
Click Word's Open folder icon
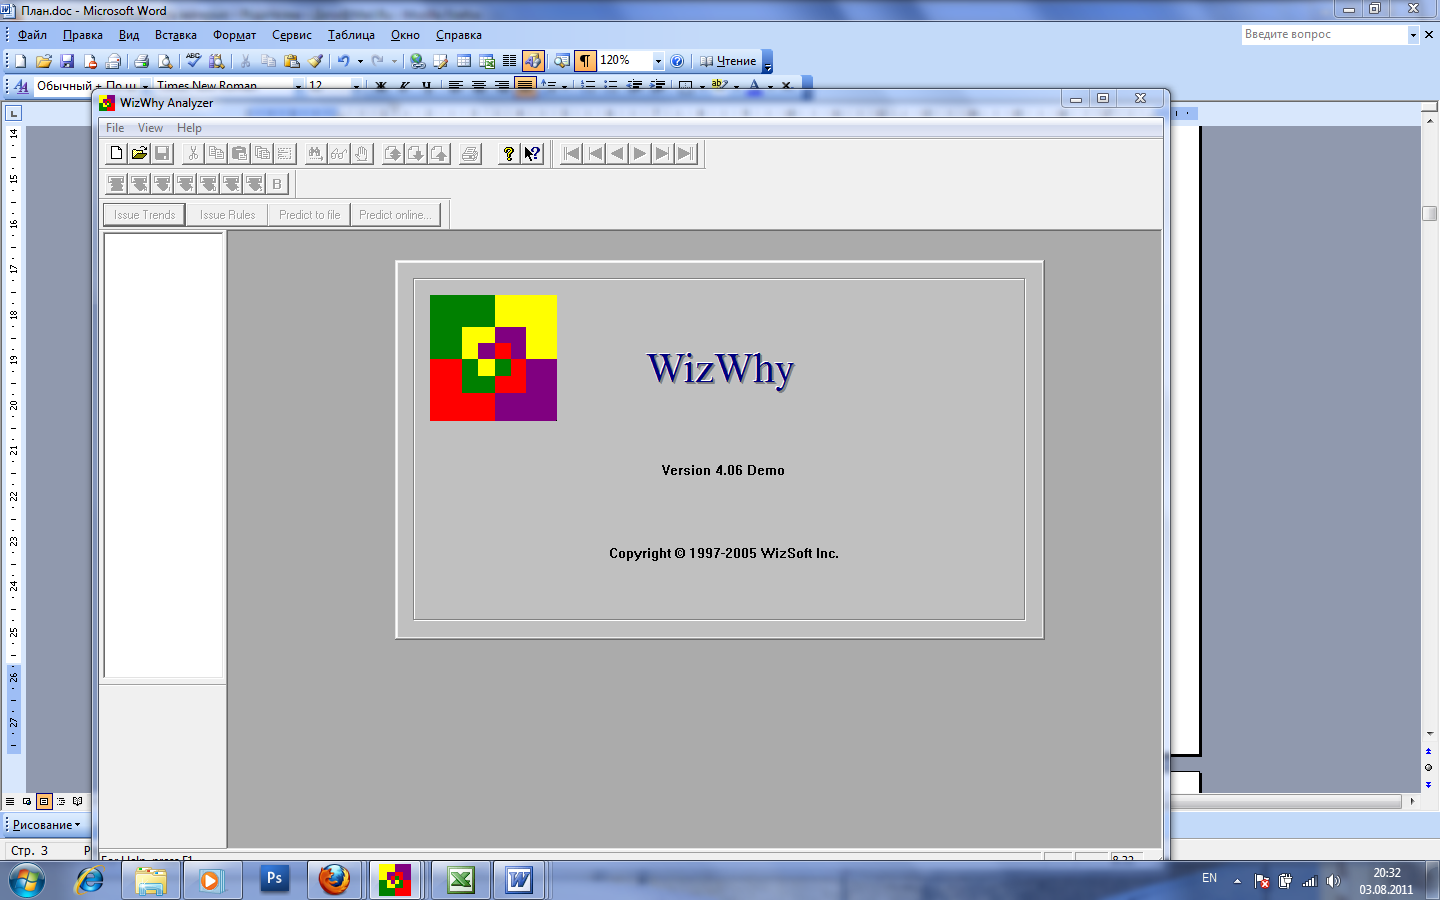(44, 61)
